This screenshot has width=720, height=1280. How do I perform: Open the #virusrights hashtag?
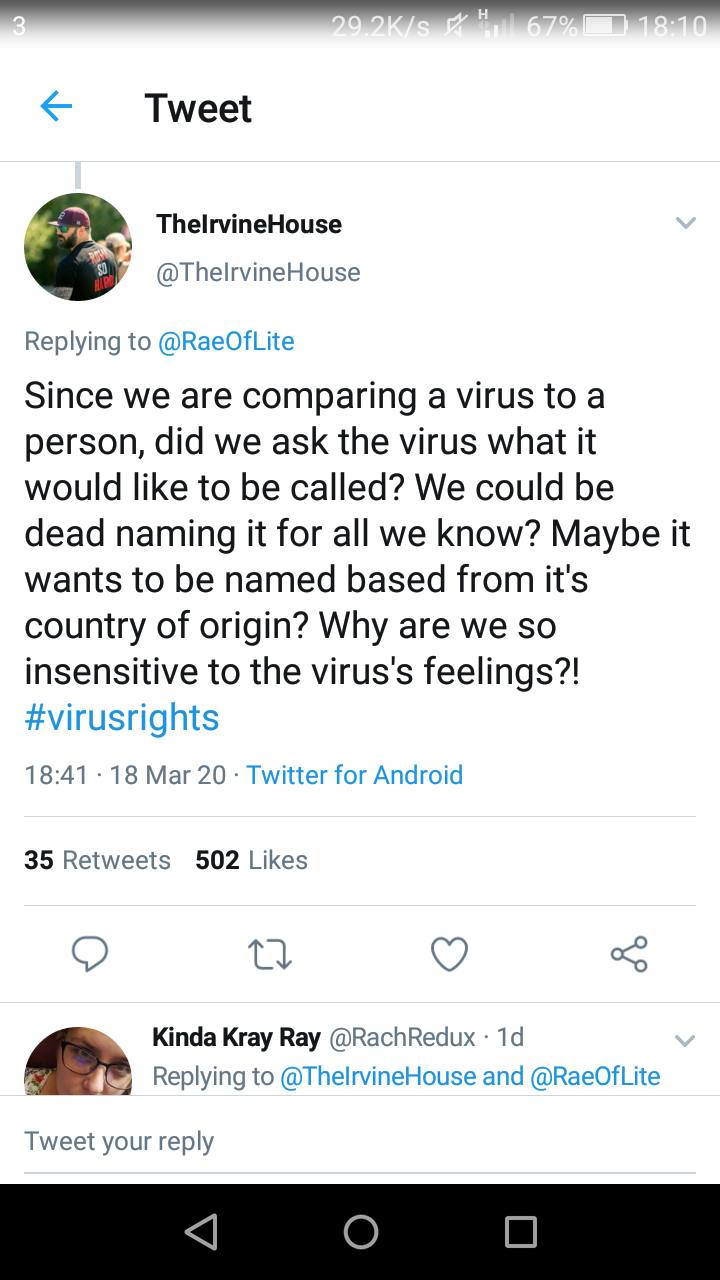point(122,717)
